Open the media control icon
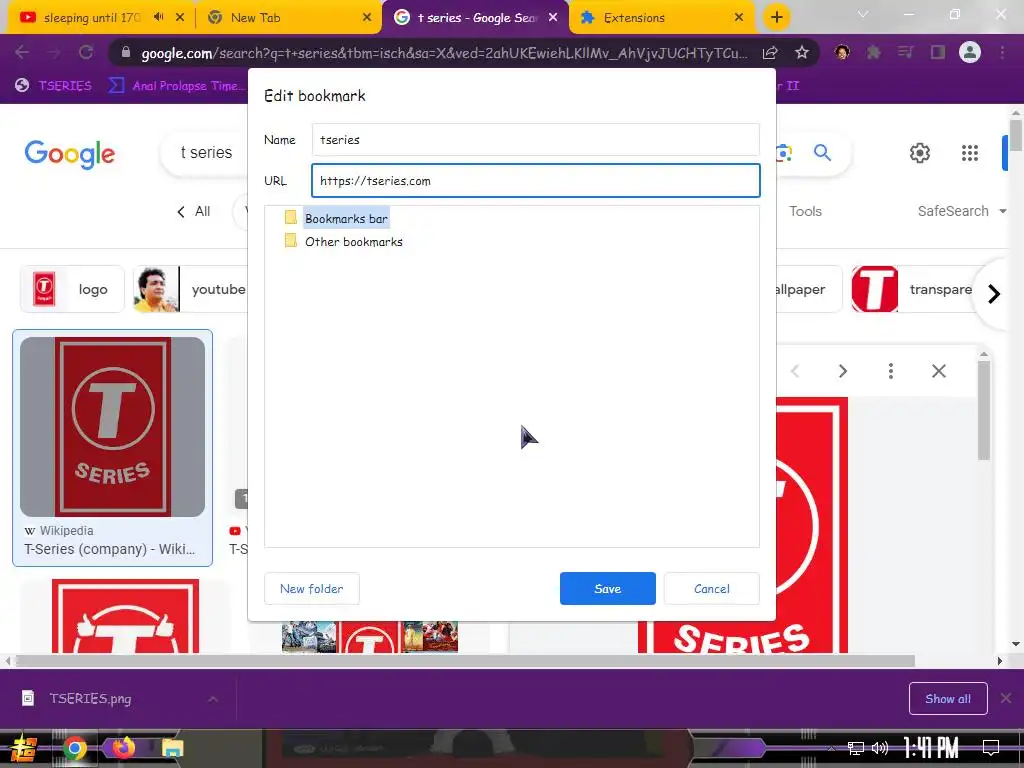 (x=905, y=52)
